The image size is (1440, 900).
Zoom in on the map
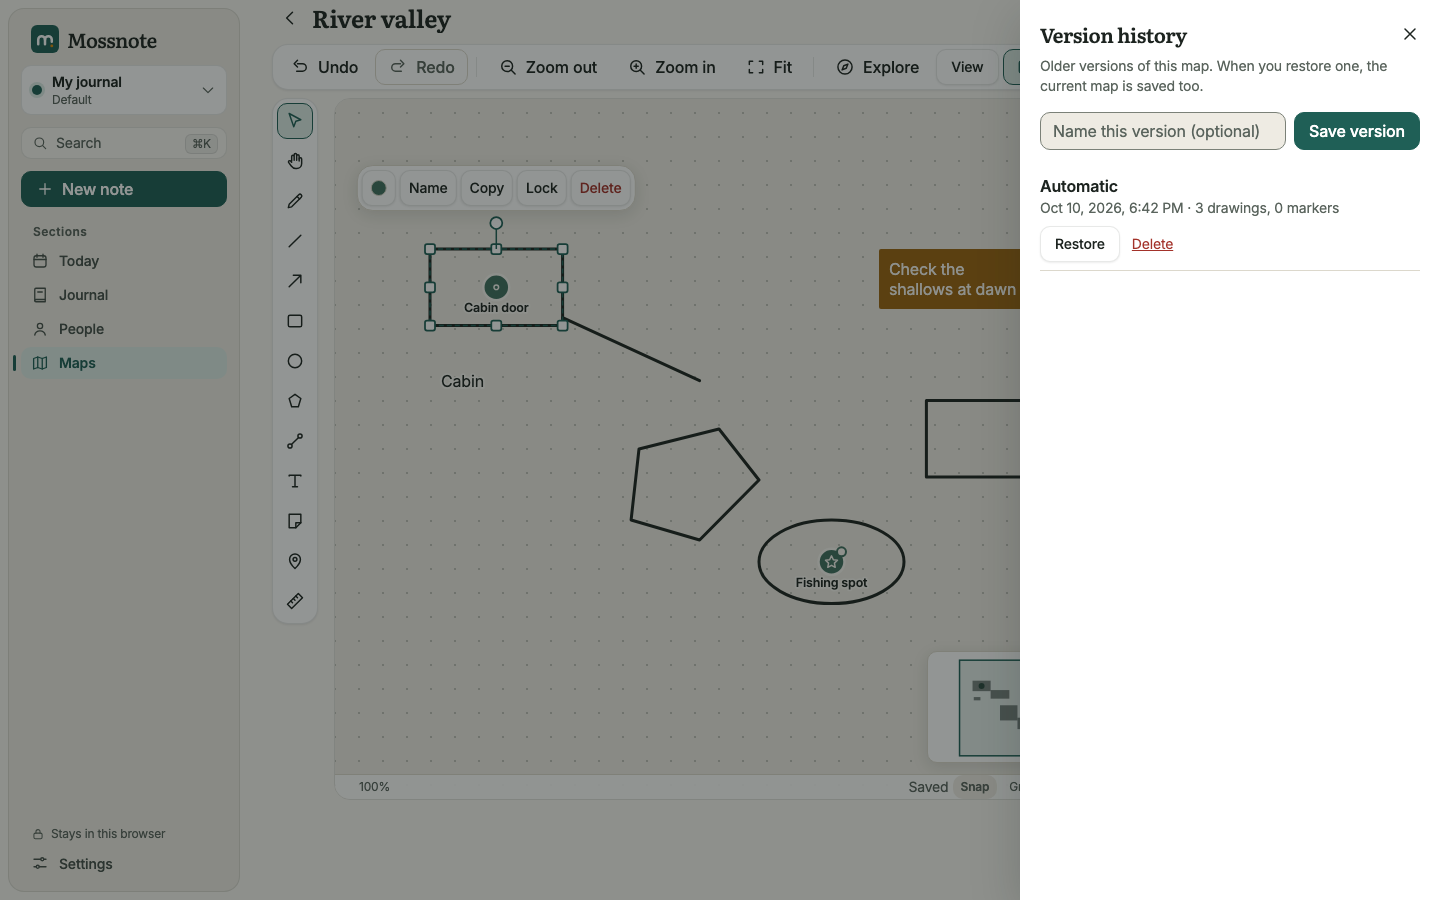(x=672, y=67)
